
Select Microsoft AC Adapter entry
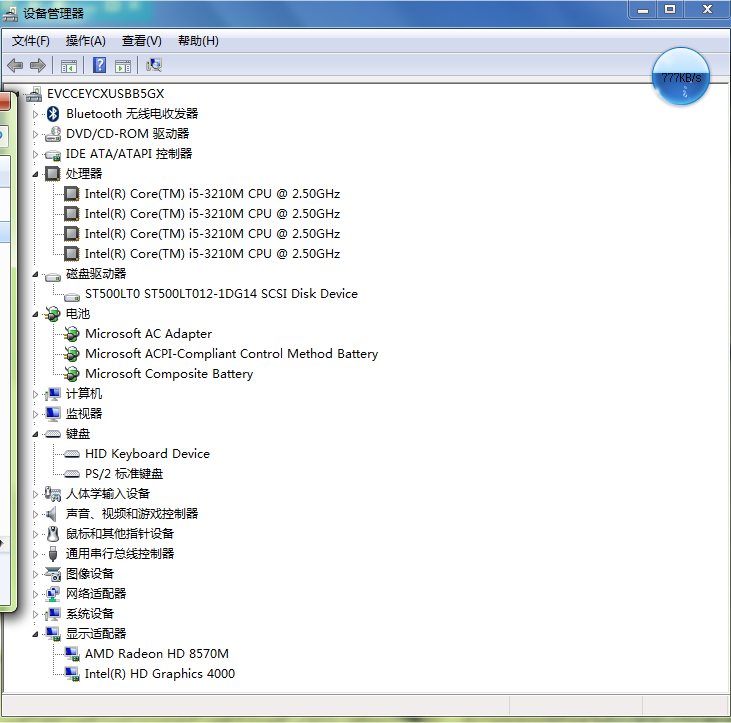click(x=148, y=334)
